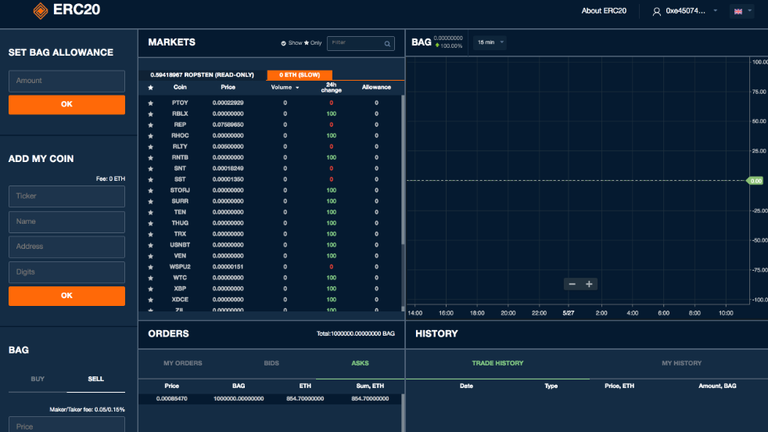768x432 pixels.
Task: Click the Digits input field
Action: pyautogui.click(x=67, y=272)
